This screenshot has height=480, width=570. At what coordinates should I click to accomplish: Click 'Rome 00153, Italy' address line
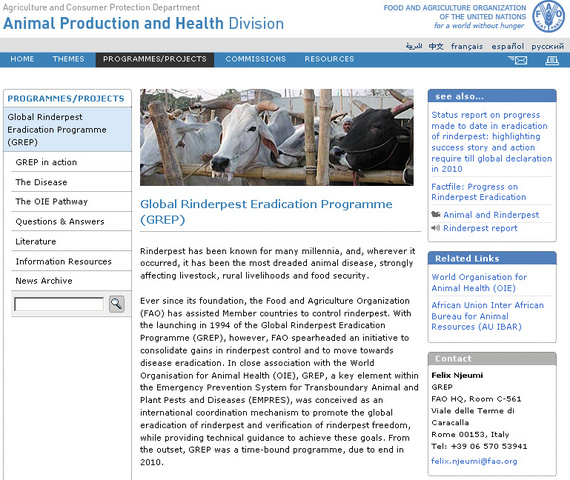[x=470, y=435]
